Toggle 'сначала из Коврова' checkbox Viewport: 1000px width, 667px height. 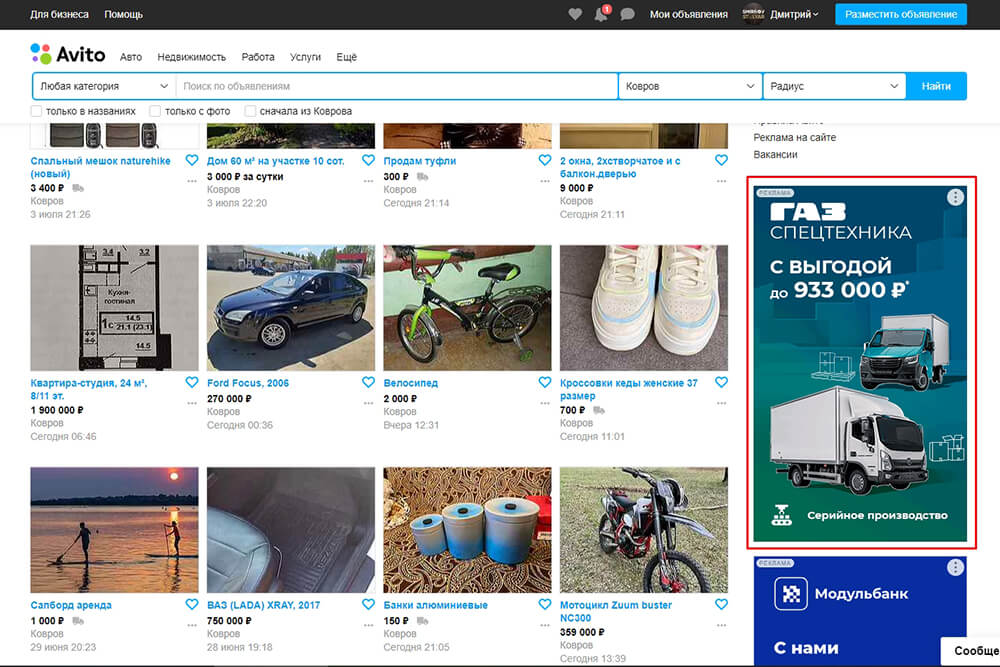(251, 111)
